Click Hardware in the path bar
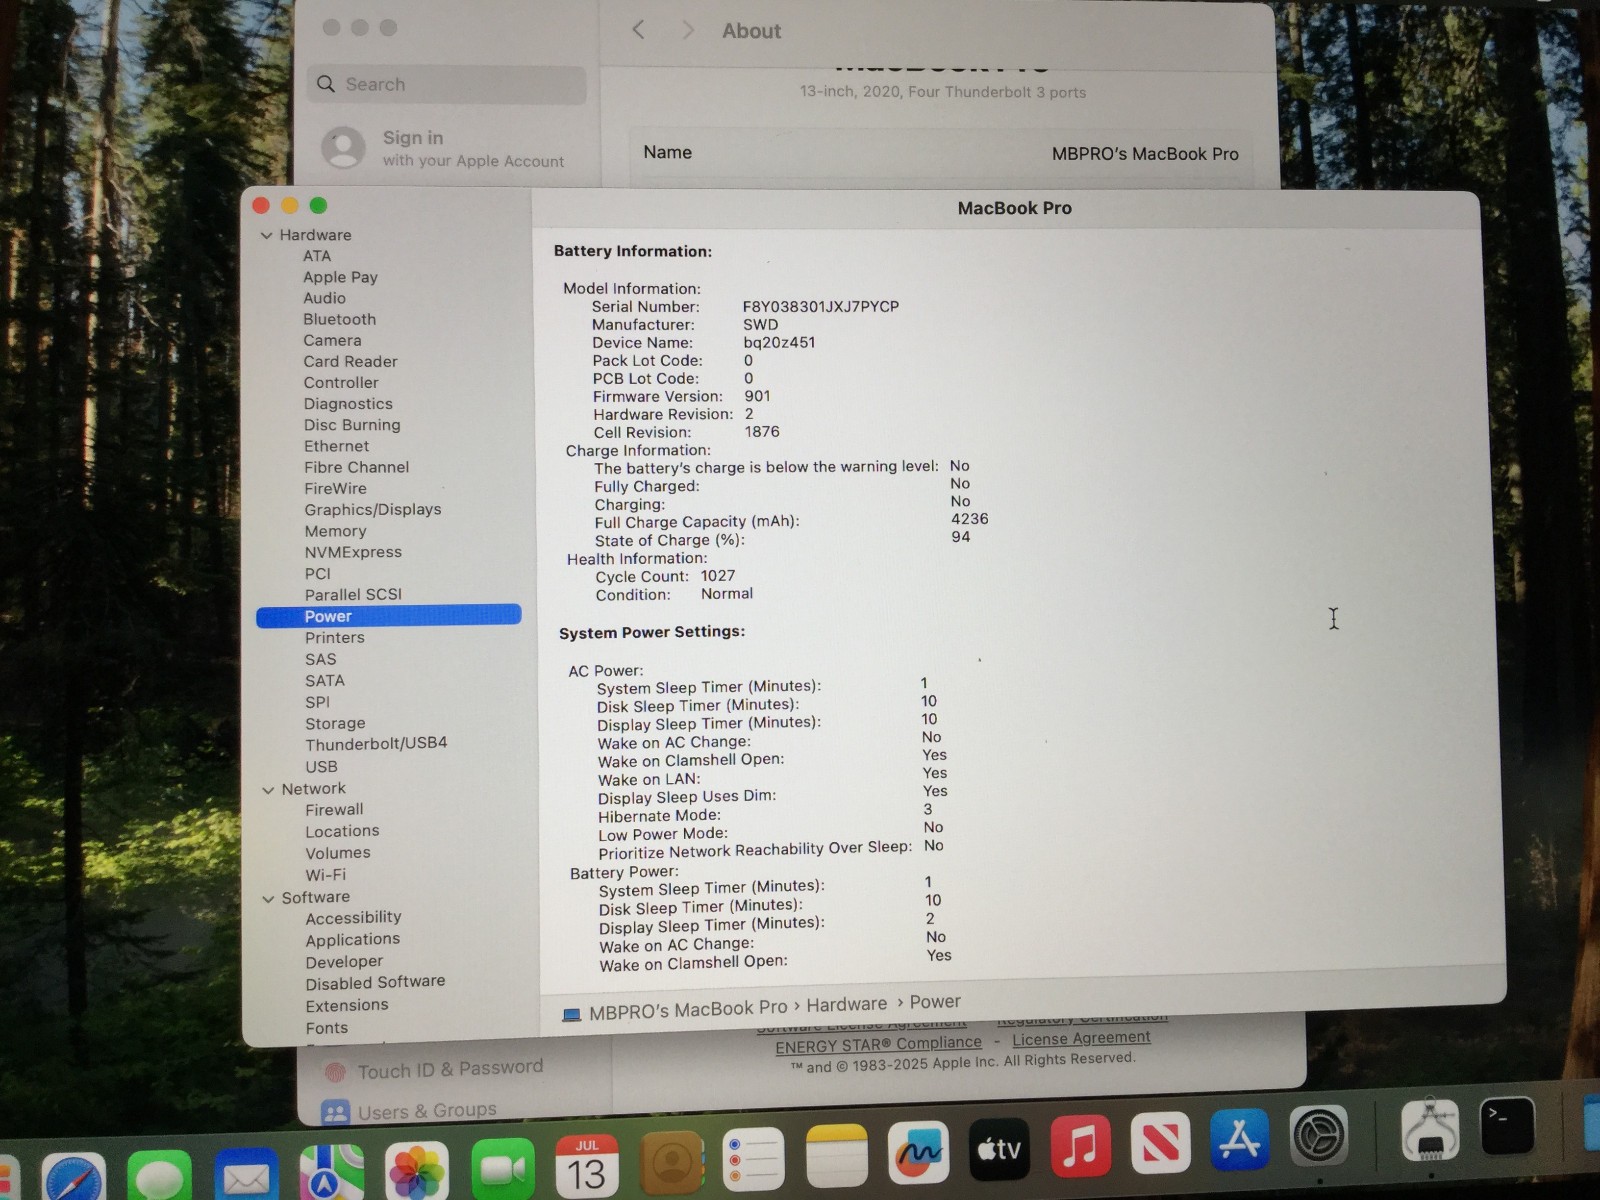The image size is (1600, 1200). 847,1005
